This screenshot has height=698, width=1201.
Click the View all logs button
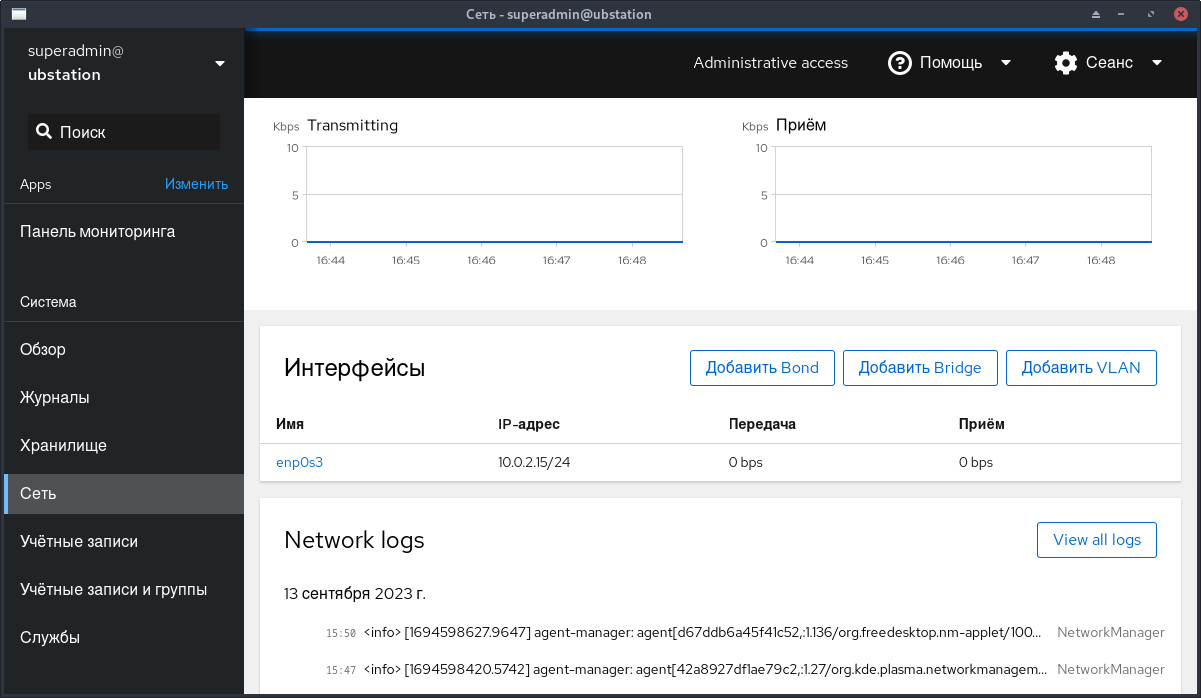click(1097, 540)
